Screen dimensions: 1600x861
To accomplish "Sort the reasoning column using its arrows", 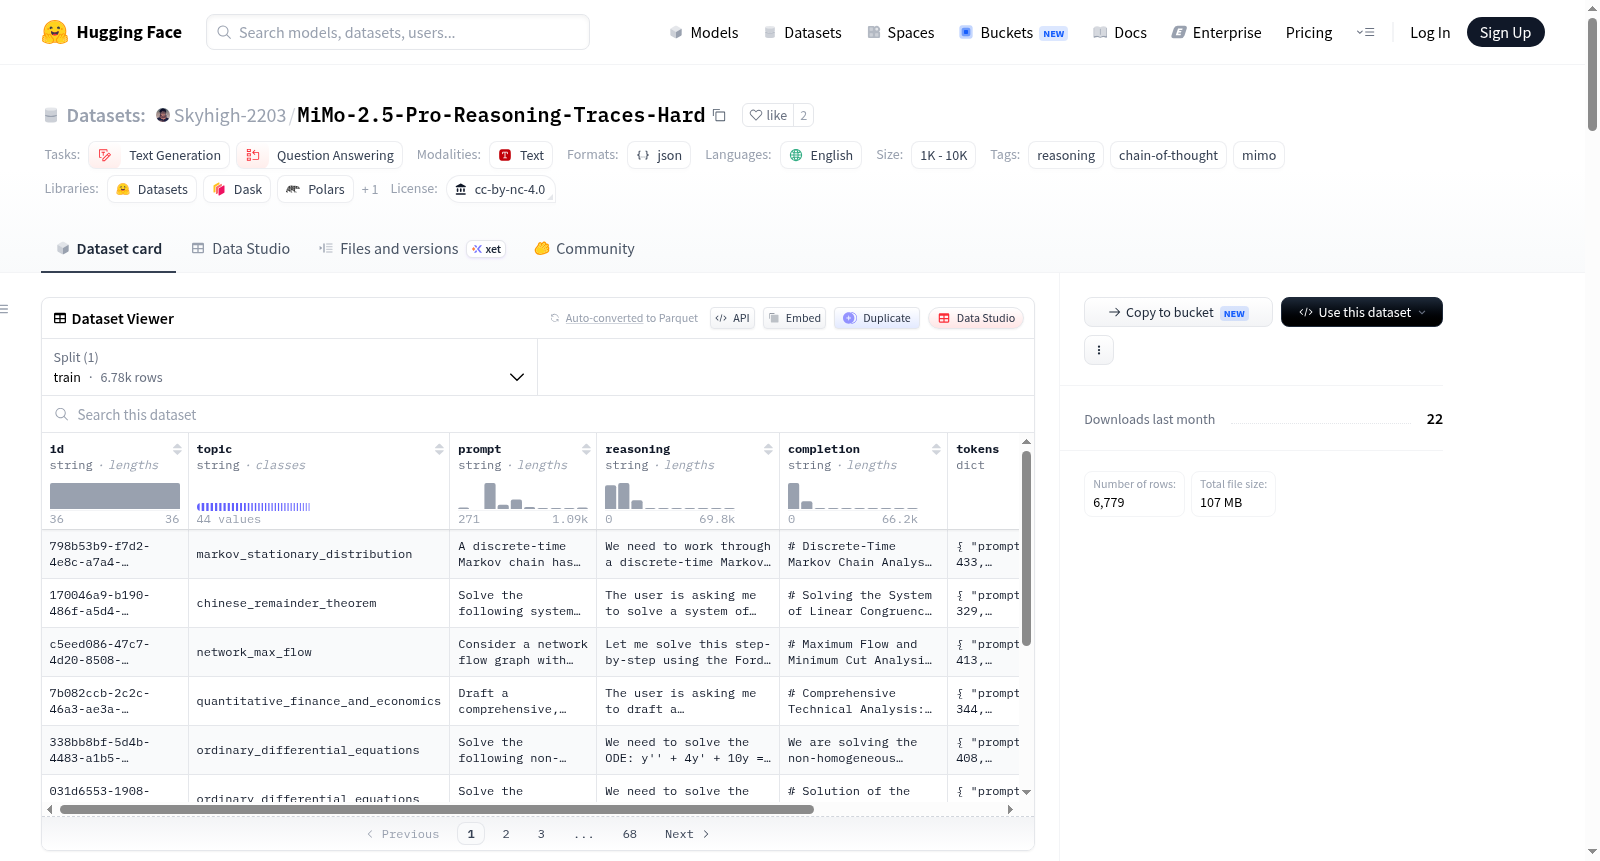I will click(x=768, y=449).
